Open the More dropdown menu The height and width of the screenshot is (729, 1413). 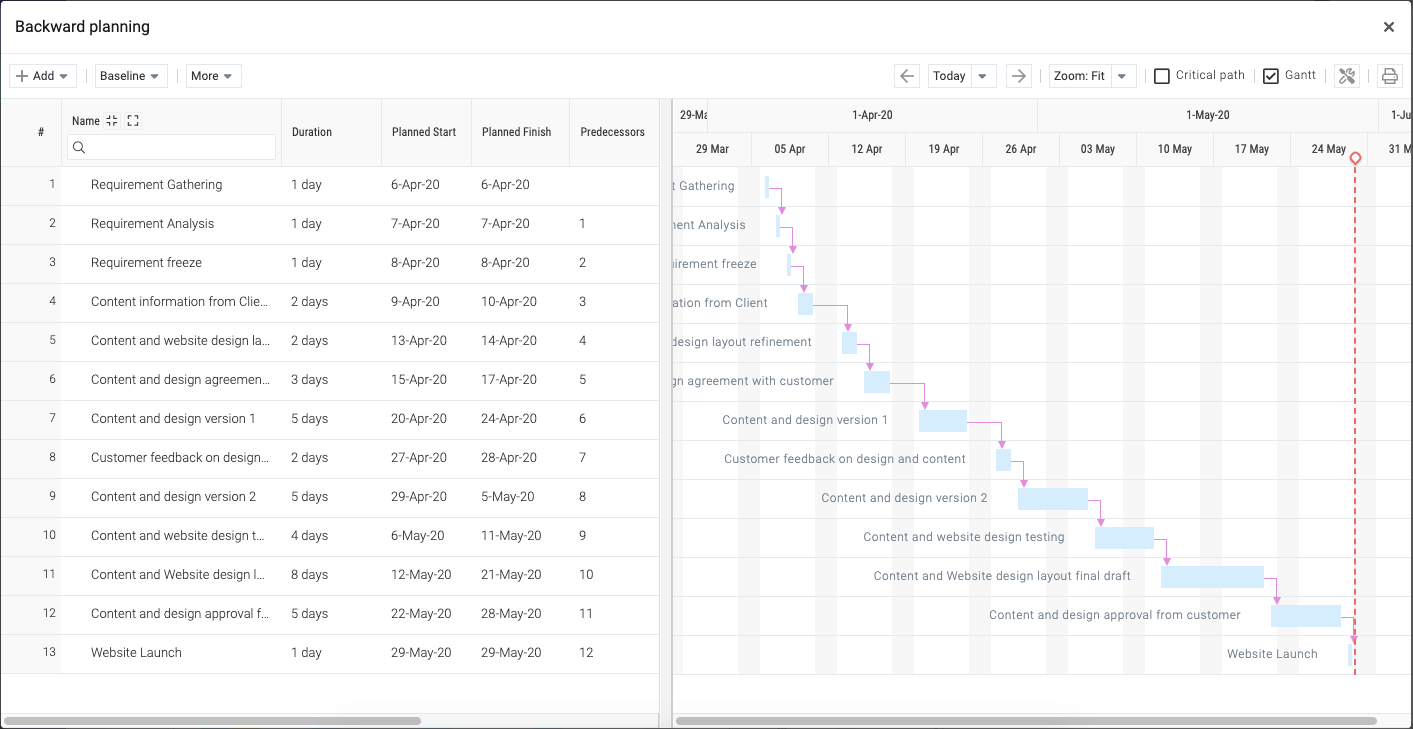click(x=213, y=76)
